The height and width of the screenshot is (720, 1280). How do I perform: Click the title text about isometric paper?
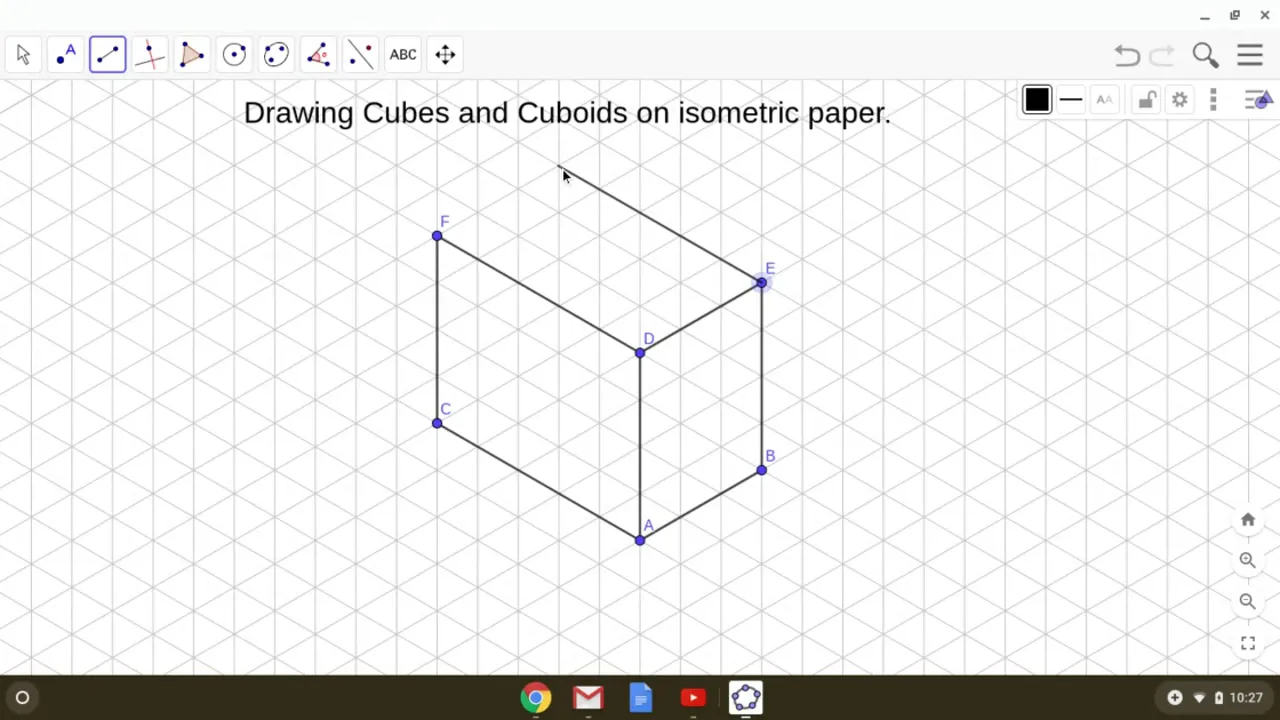click(x=567, y=113)
